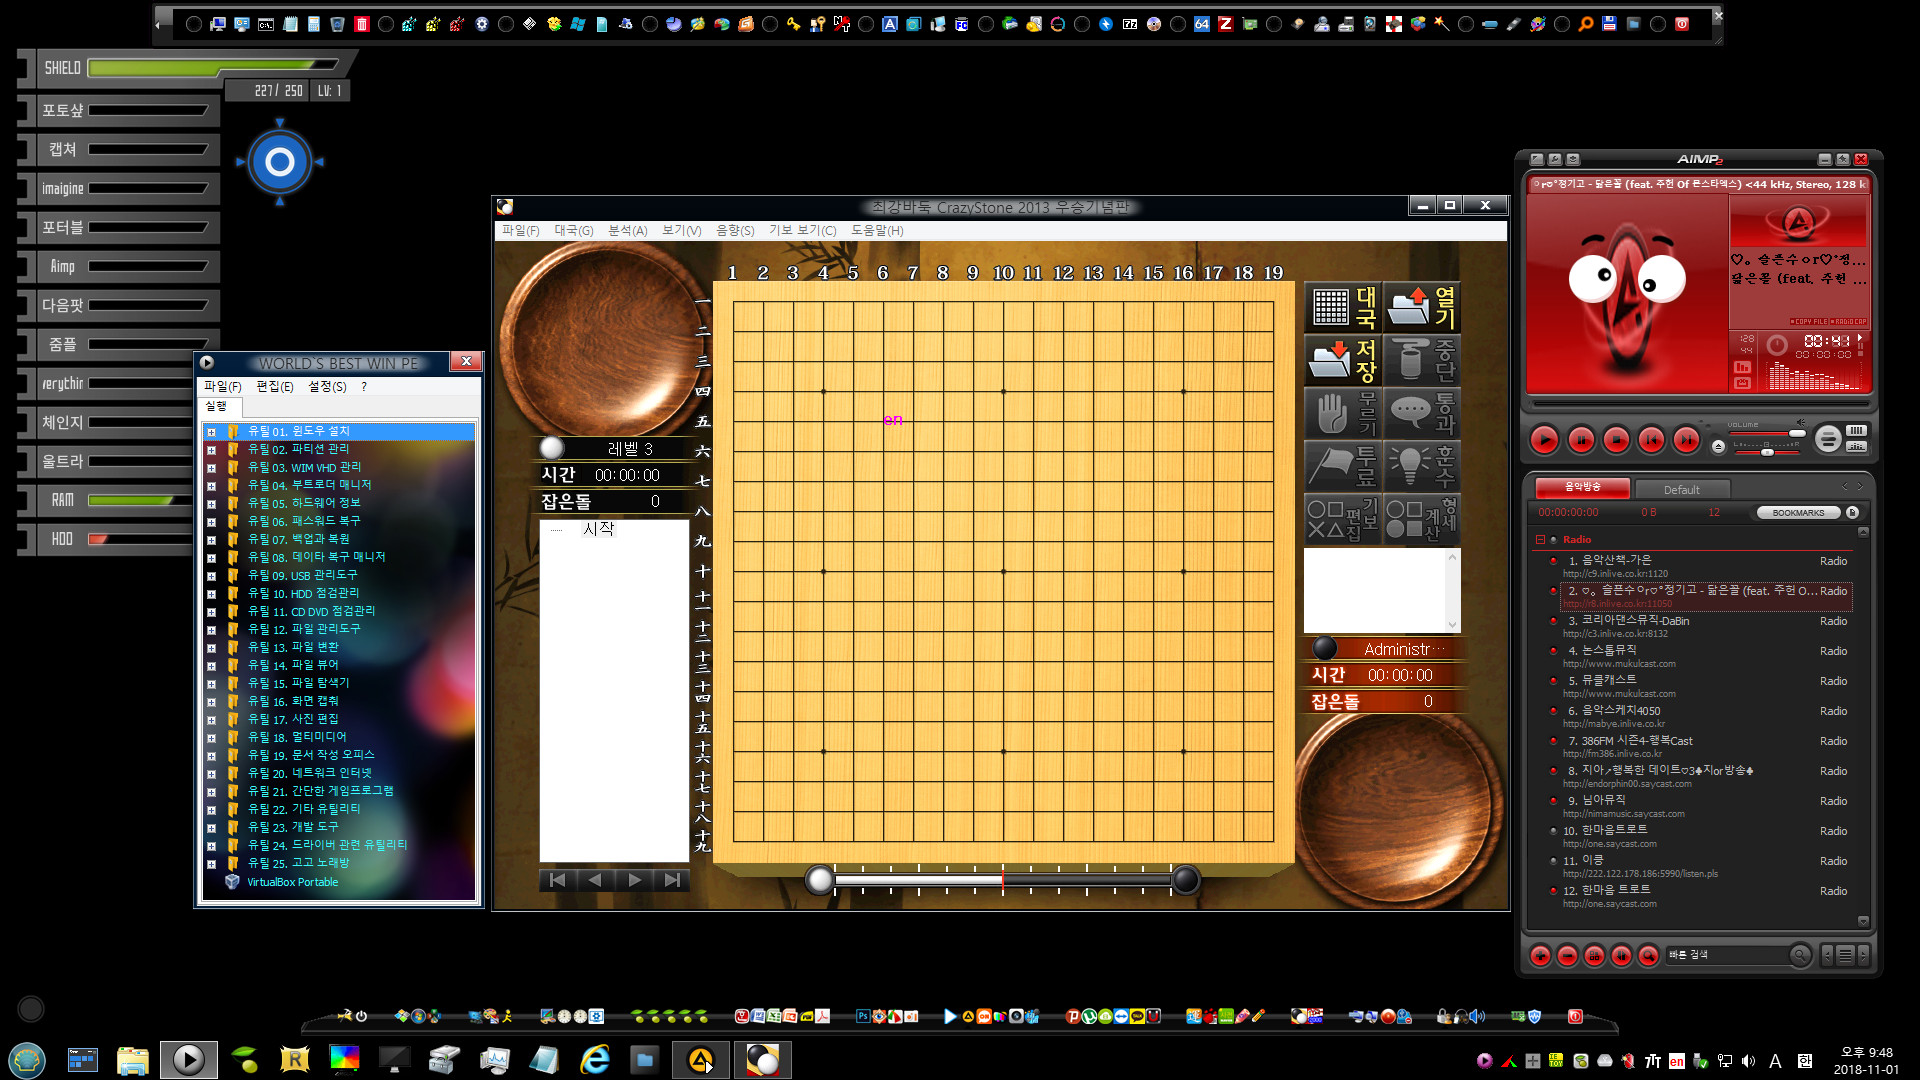Open 설정(S) menu in WORLD'S BEST WIN PE
This screenshot has width=1920, height=1080.
point(327,387)
